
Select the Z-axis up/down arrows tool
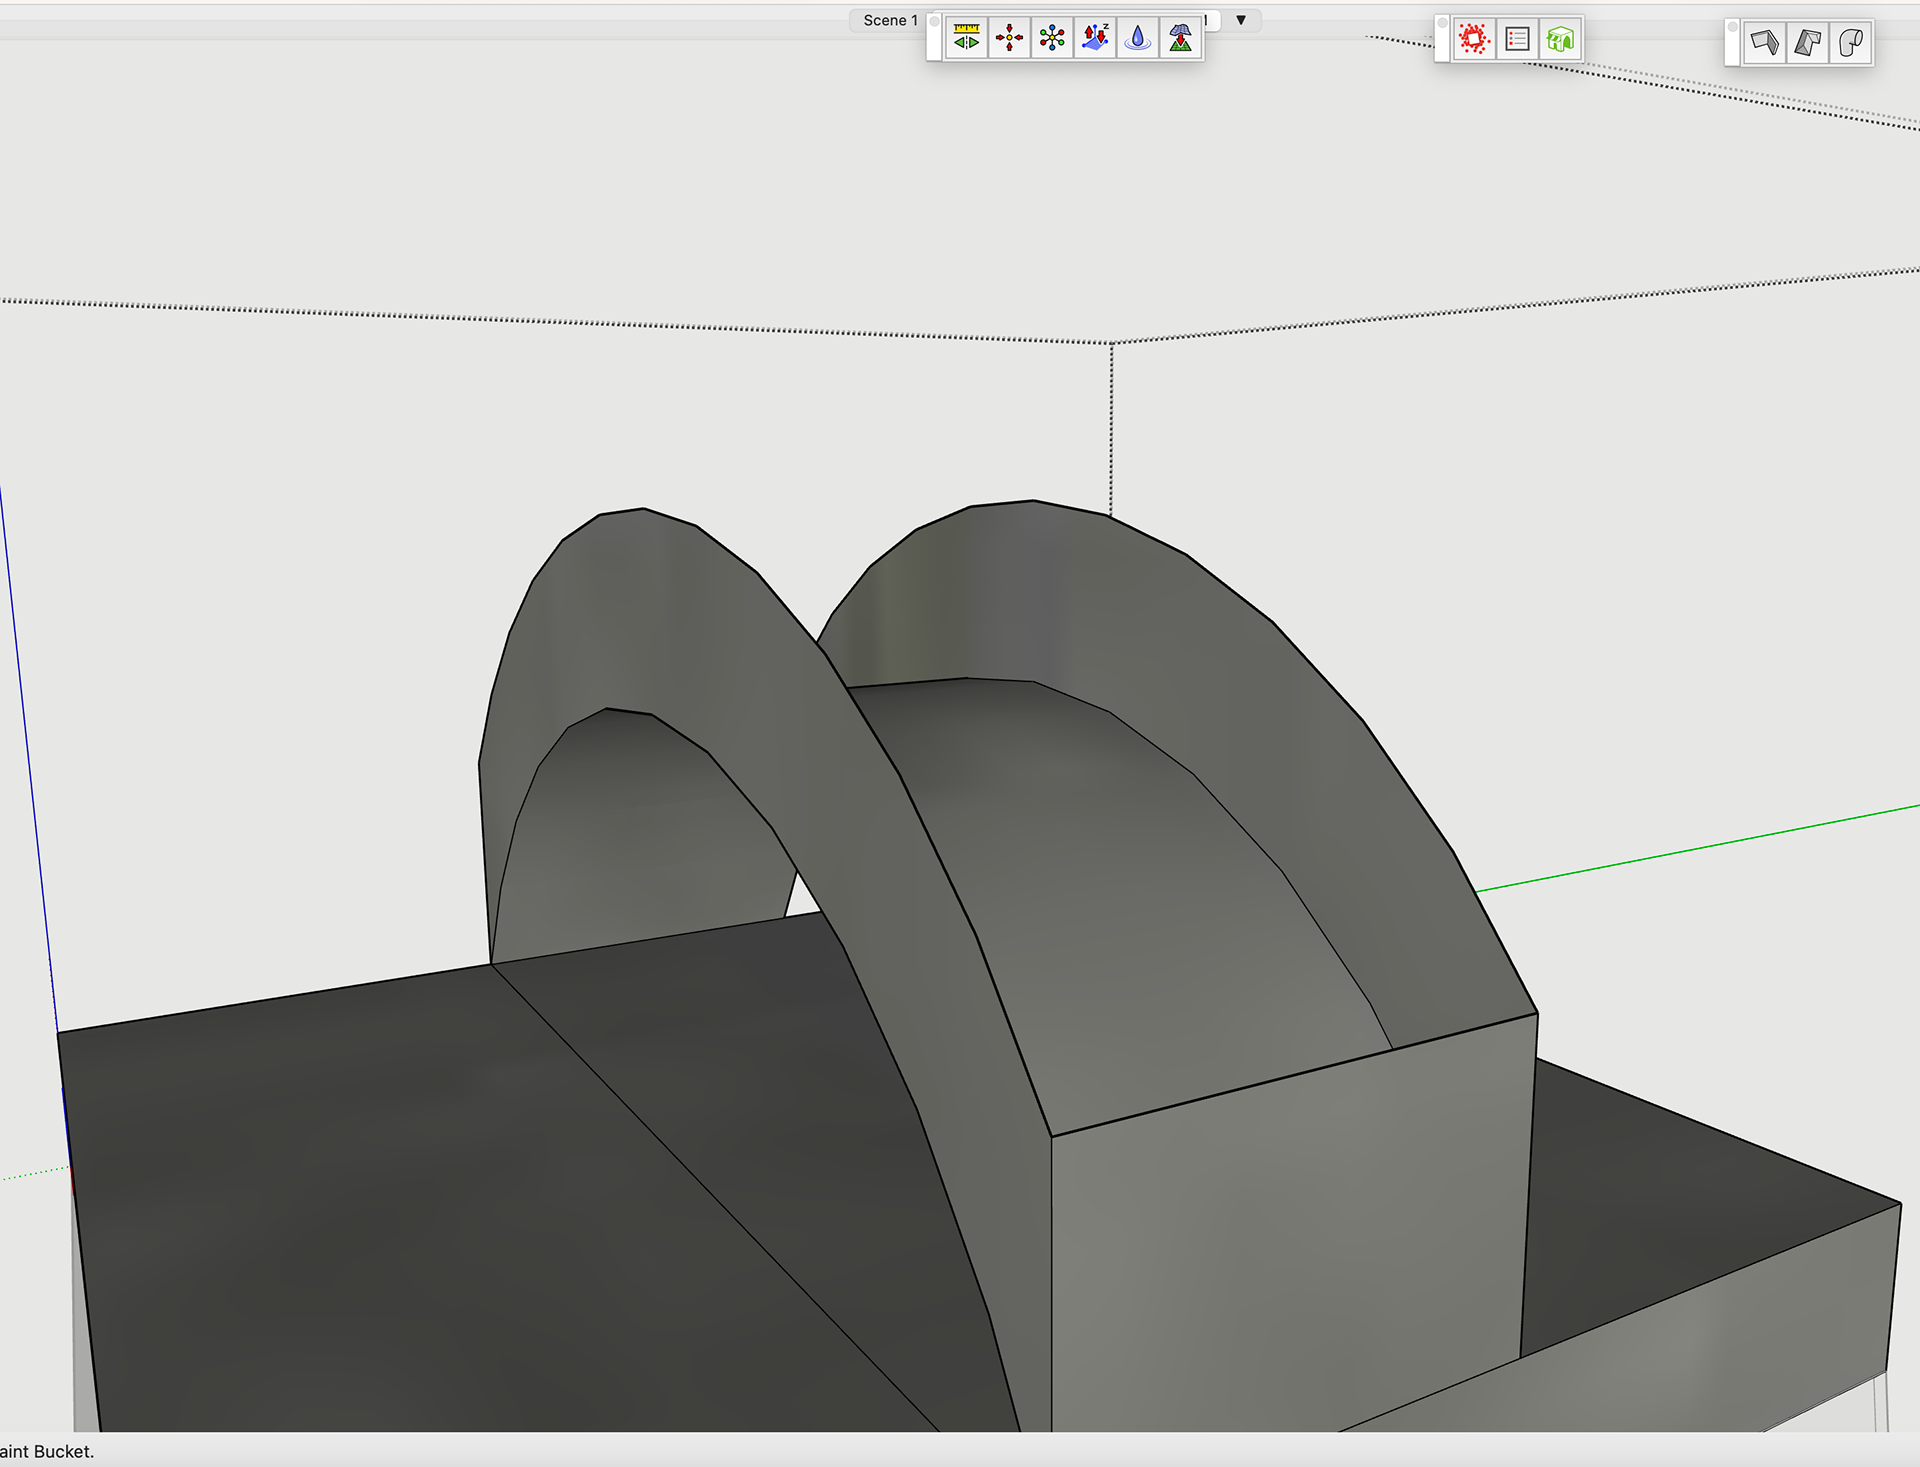1095,39
